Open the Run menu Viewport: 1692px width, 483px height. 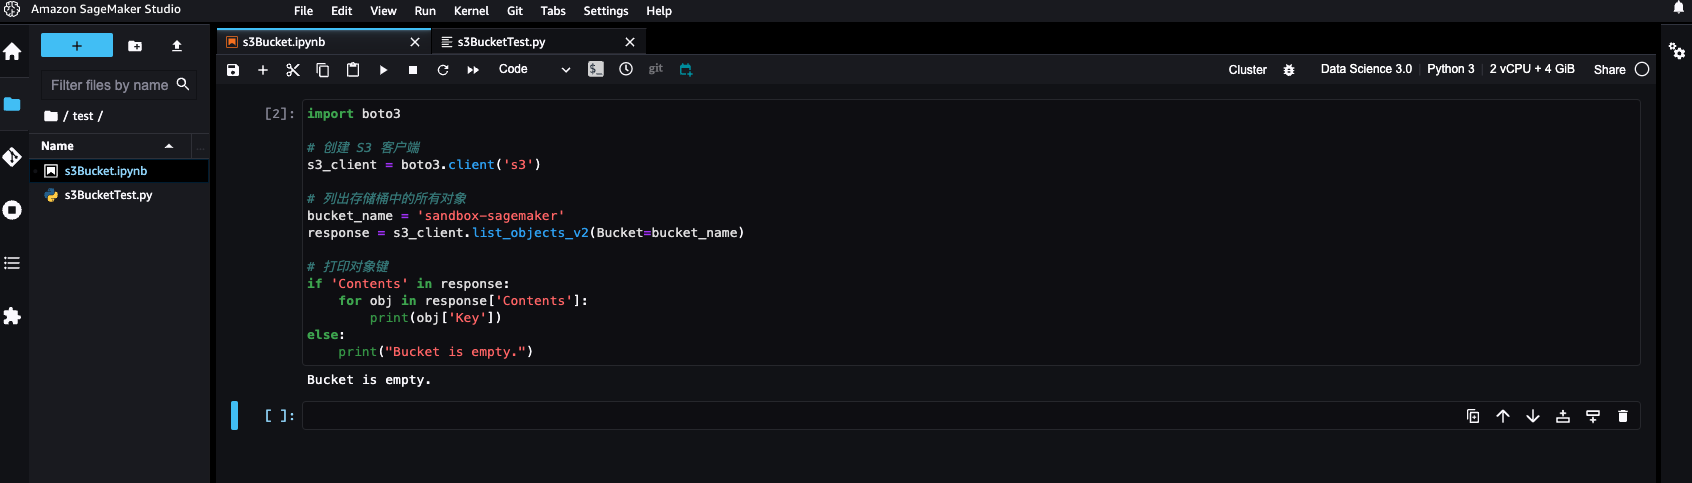[x=425, y=11]
